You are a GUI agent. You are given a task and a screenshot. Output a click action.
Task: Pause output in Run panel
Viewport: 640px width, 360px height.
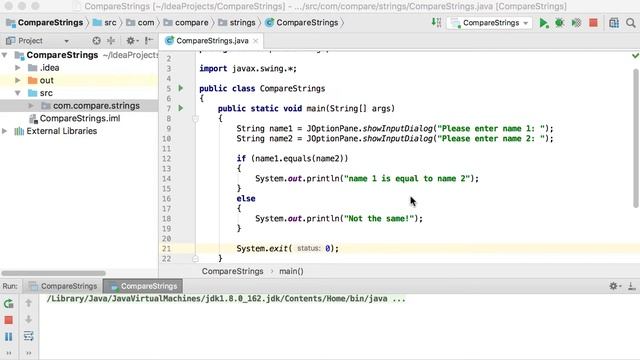[9, 337]
